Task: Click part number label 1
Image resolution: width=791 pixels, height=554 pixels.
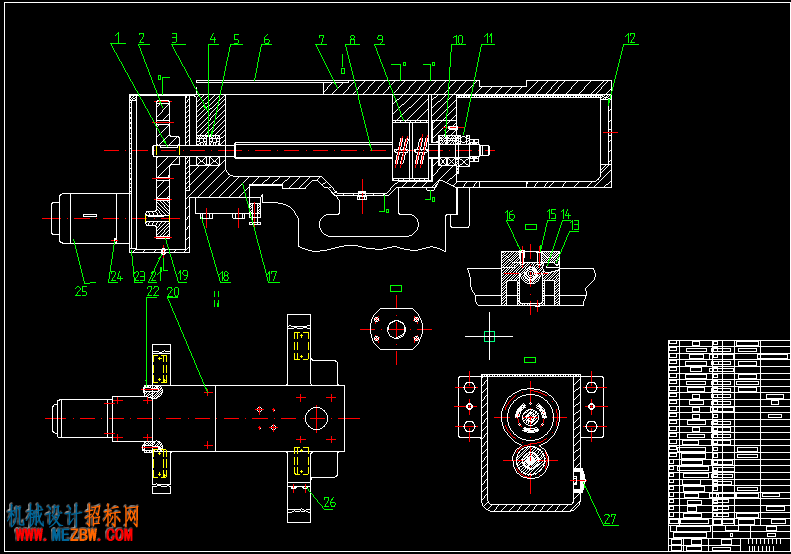Action: click(118, 38)
